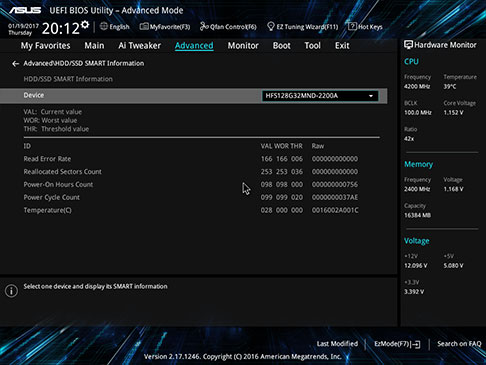Screen dimensions: 486x365
Task: Click the globe icon for English language
Action: coord(104,26)
